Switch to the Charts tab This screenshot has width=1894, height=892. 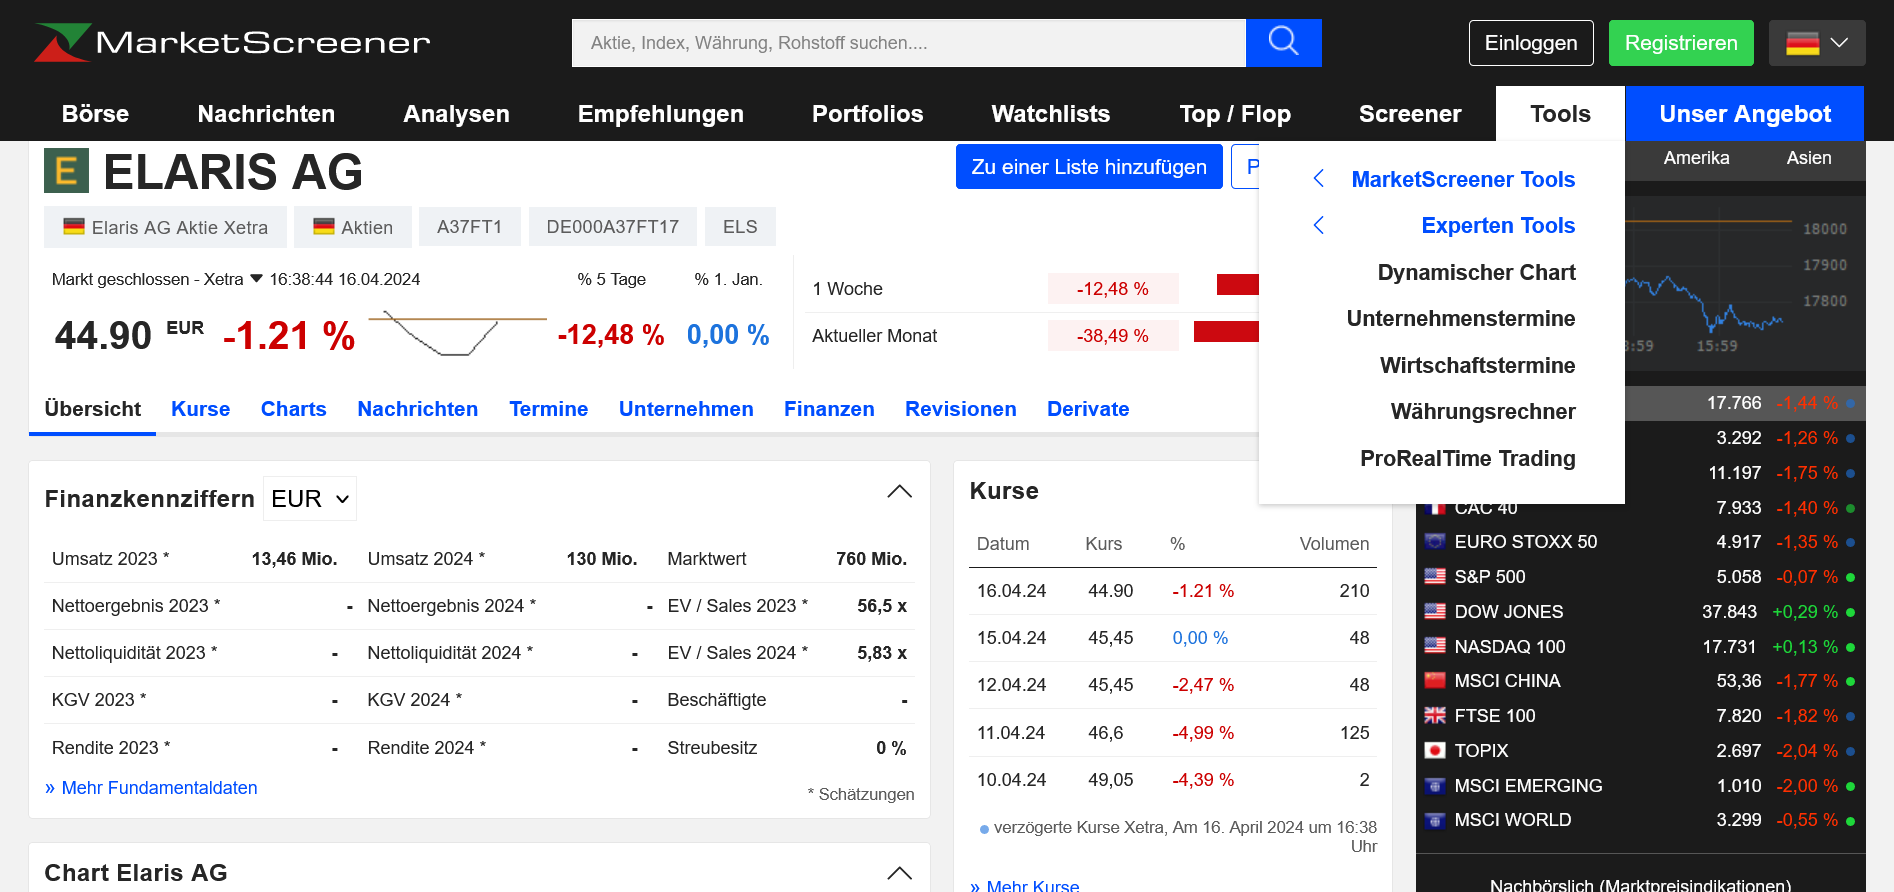tap(293, 409)
